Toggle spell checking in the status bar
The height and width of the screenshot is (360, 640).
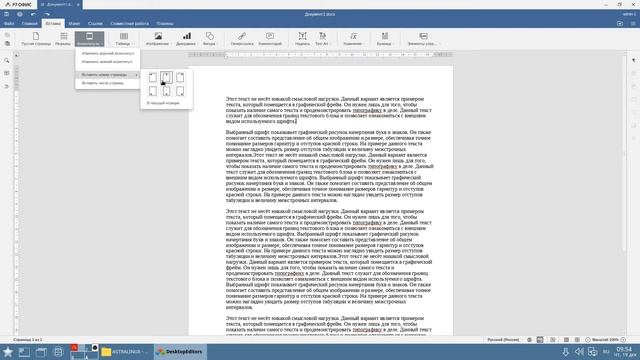tap(529, 340)
